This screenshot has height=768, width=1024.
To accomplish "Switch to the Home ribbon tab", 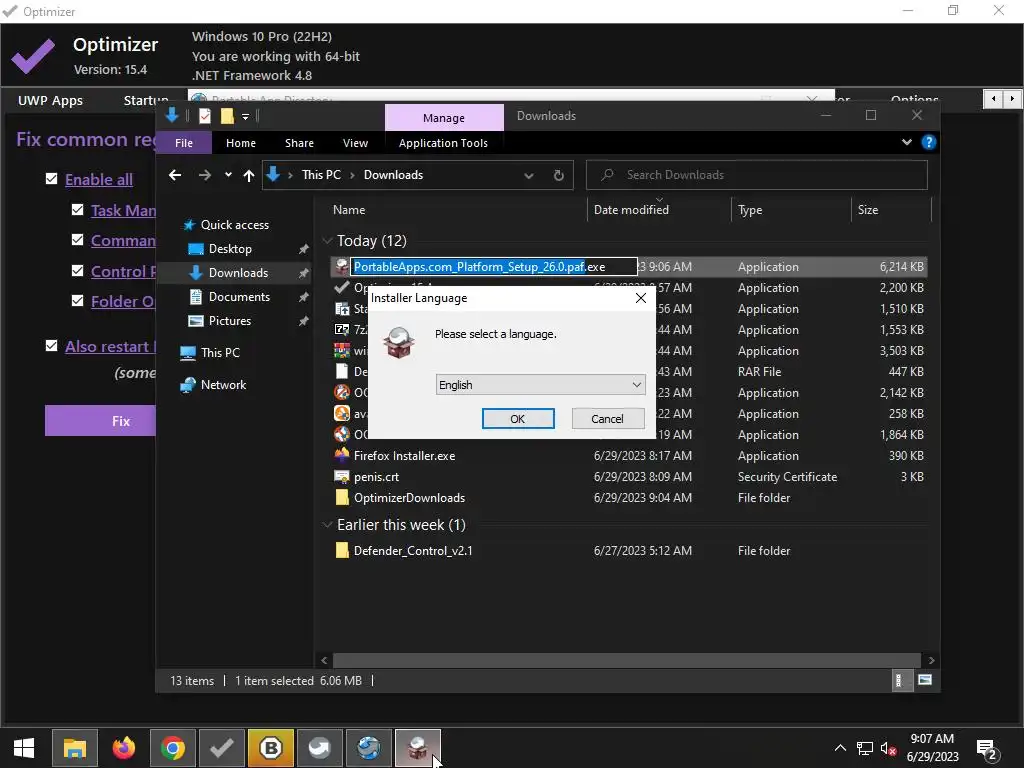I will 241,143.
